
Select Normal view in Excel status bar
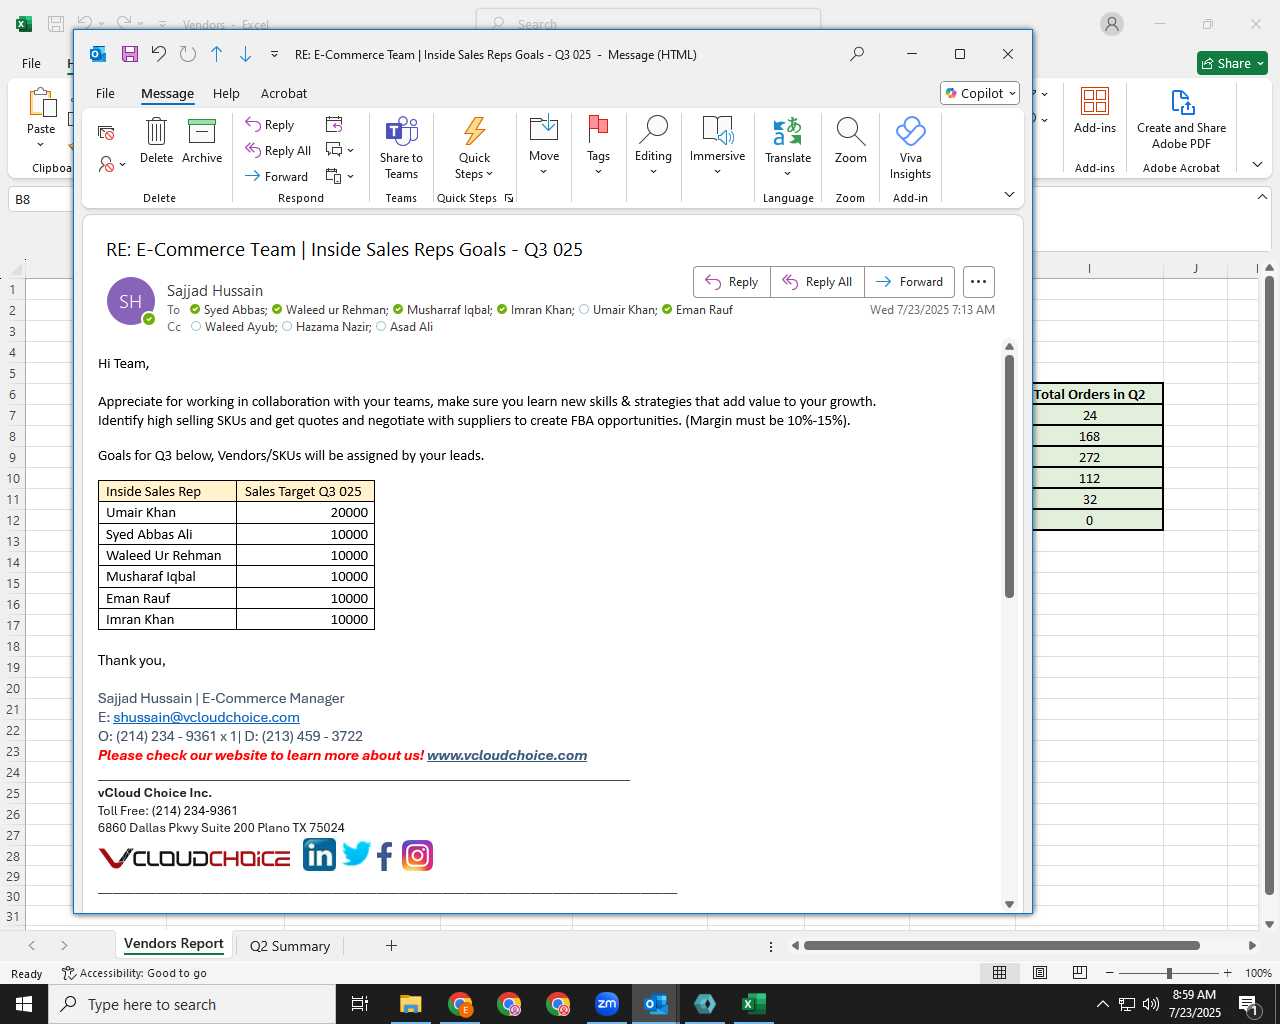[999, 973]
